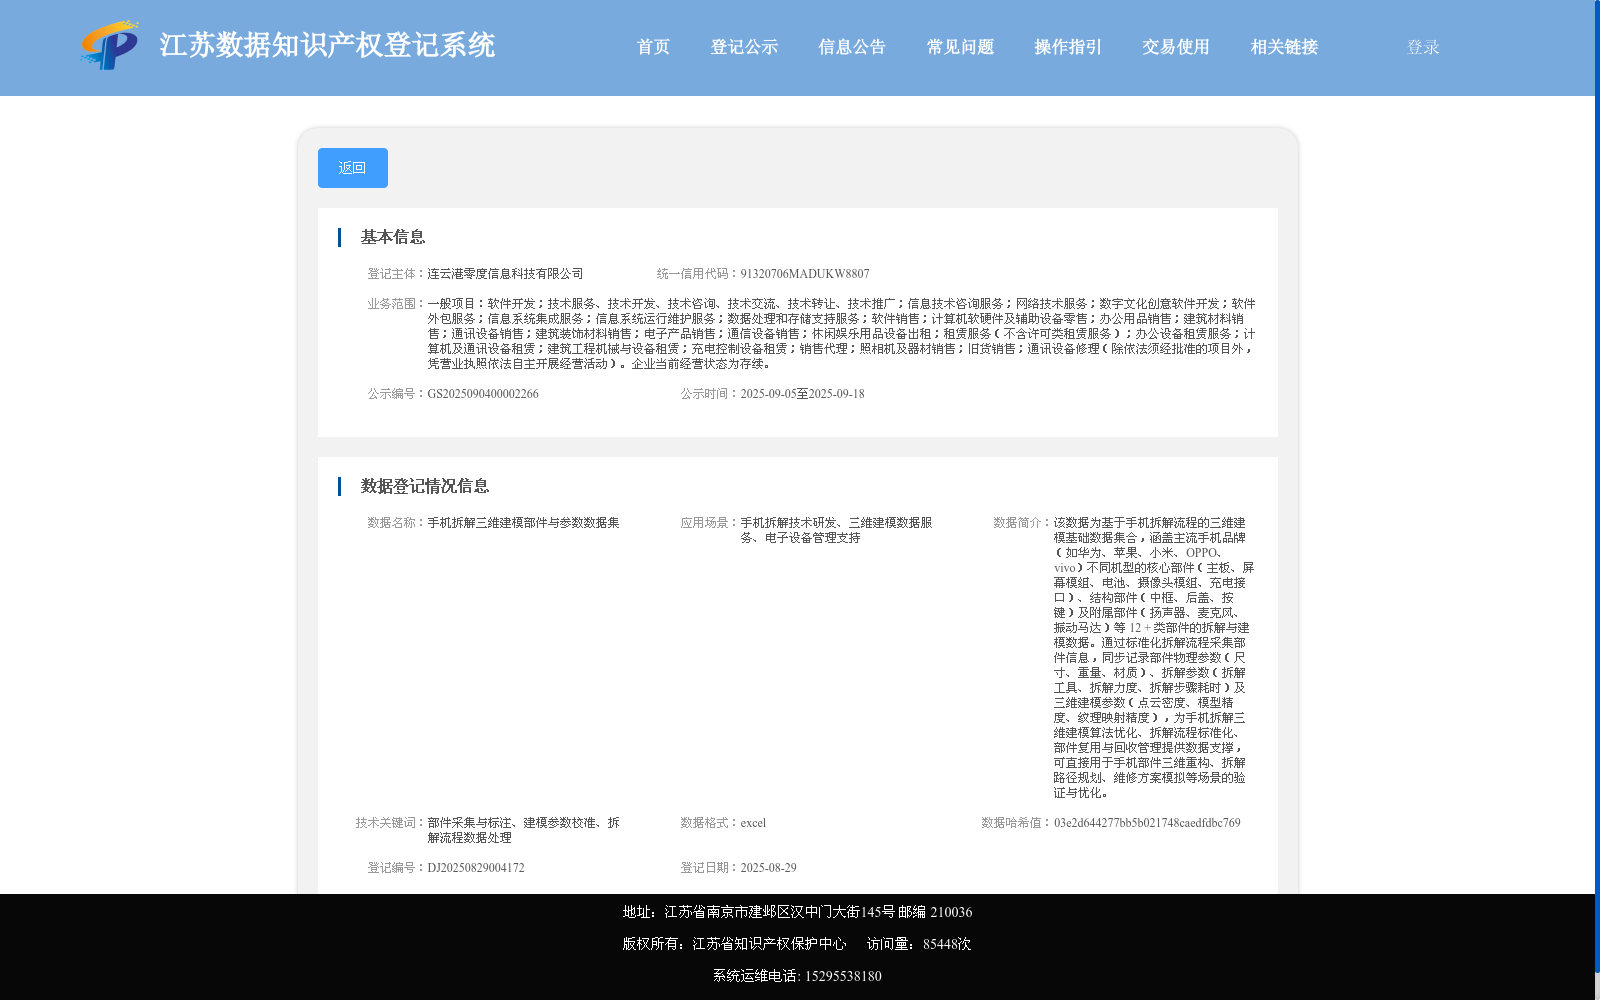Select keywords text 部件采集与标注

[469, 823]
